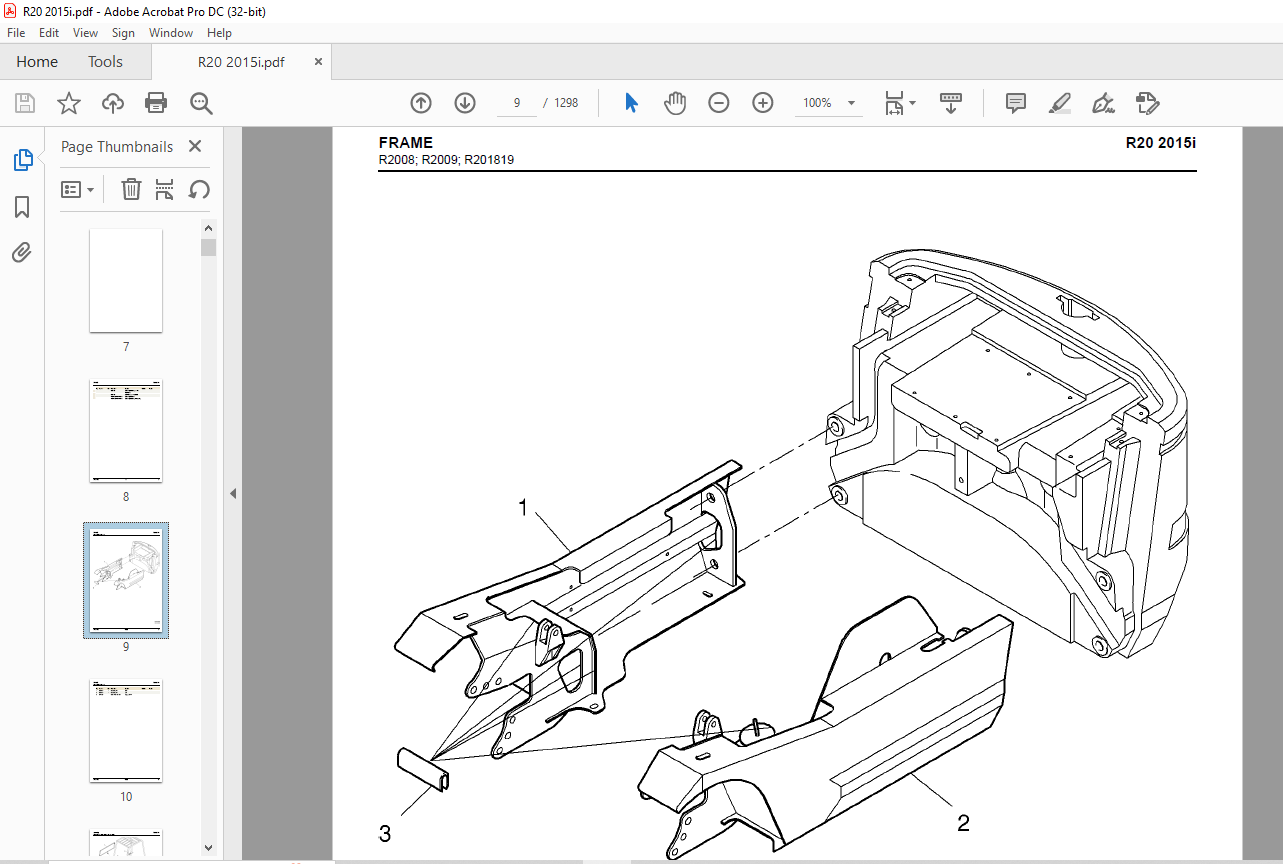Add a comment sticky note

point(1016,103)
